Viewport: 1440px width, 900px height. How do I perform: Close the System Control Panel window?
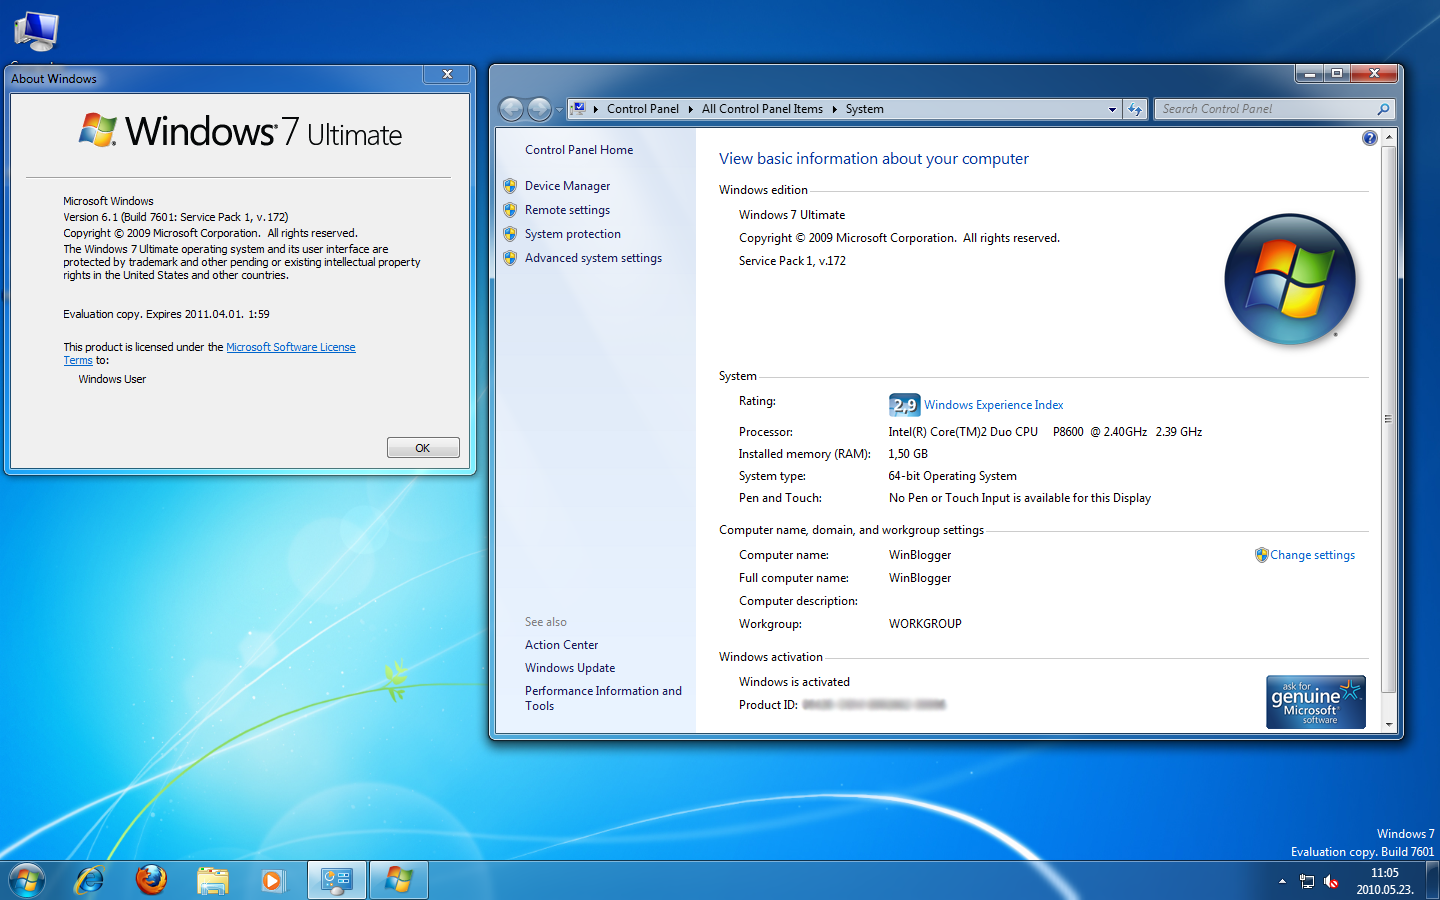point(1375,74)
